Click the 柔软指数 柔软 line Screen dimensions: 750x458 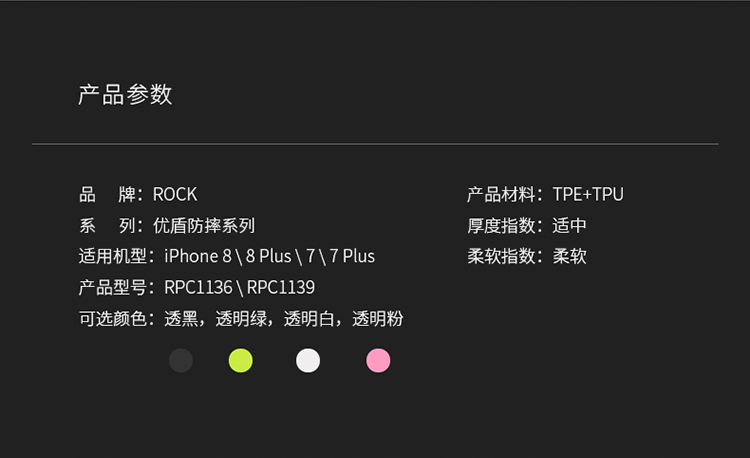527,256
